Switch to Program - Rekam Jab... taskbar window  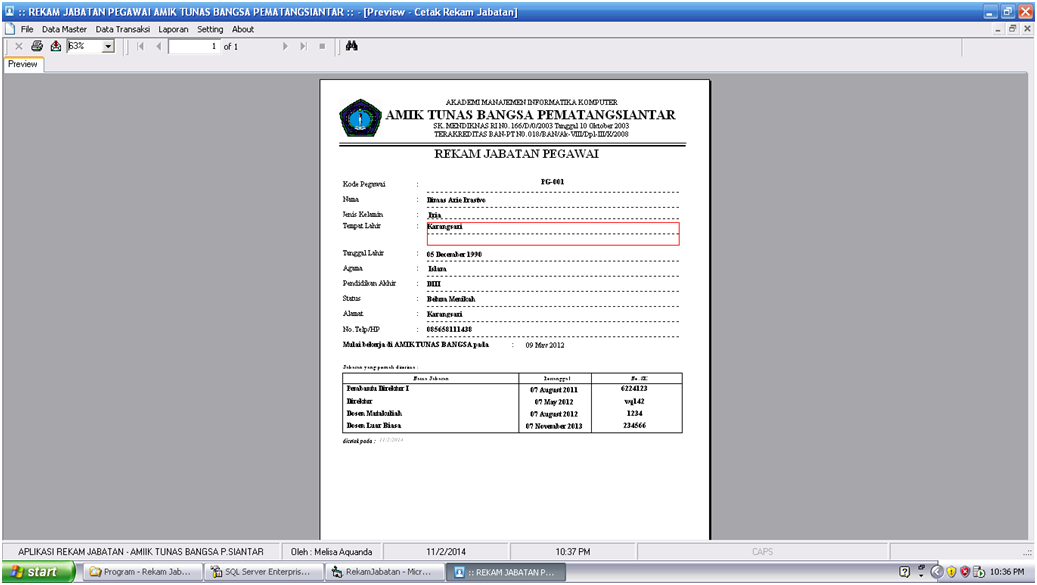(143, 572)
